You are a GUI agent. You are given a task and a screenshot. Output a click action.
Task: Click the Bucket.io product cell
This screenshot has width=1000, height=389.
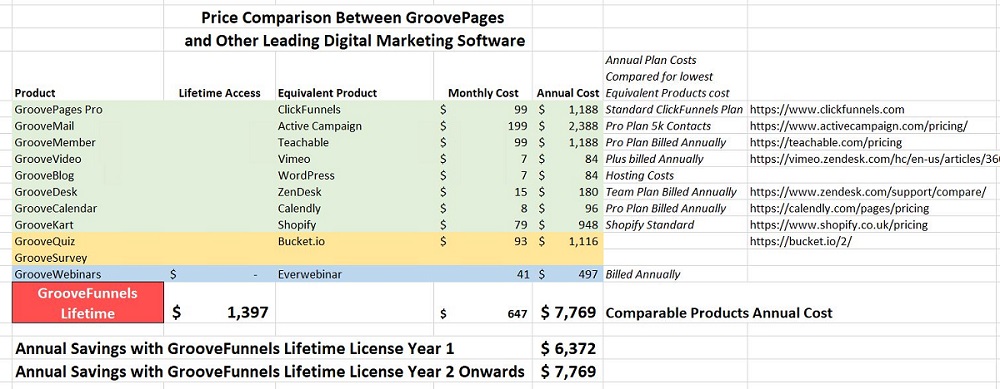[x=354, y=241]
